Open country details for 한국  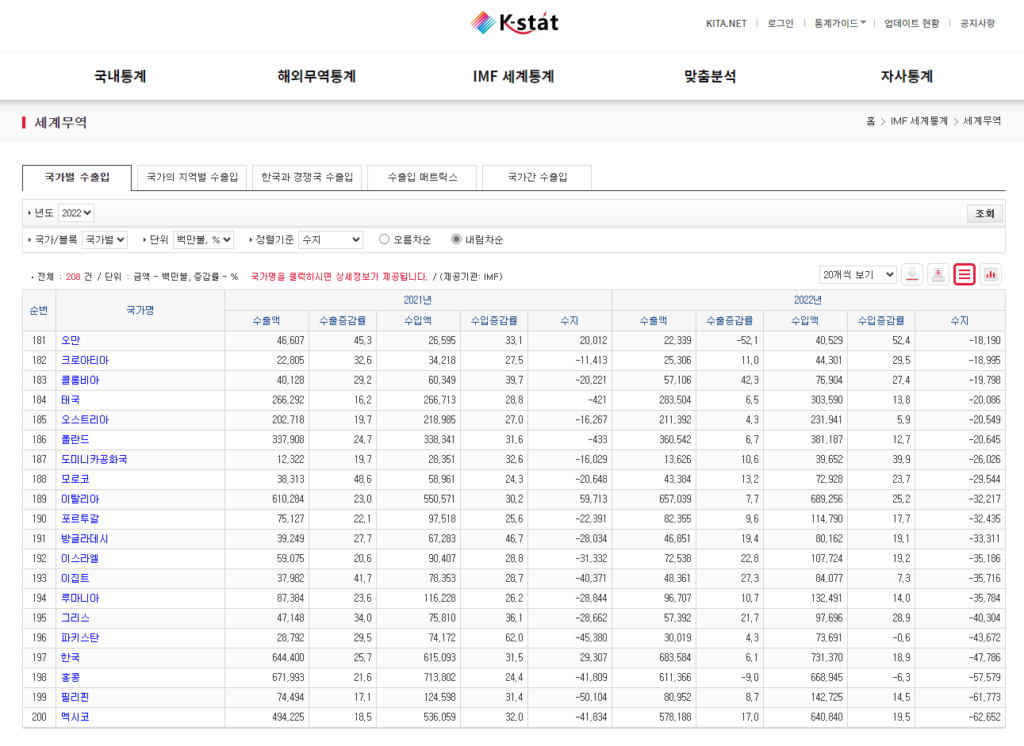(x=71, y=658)
